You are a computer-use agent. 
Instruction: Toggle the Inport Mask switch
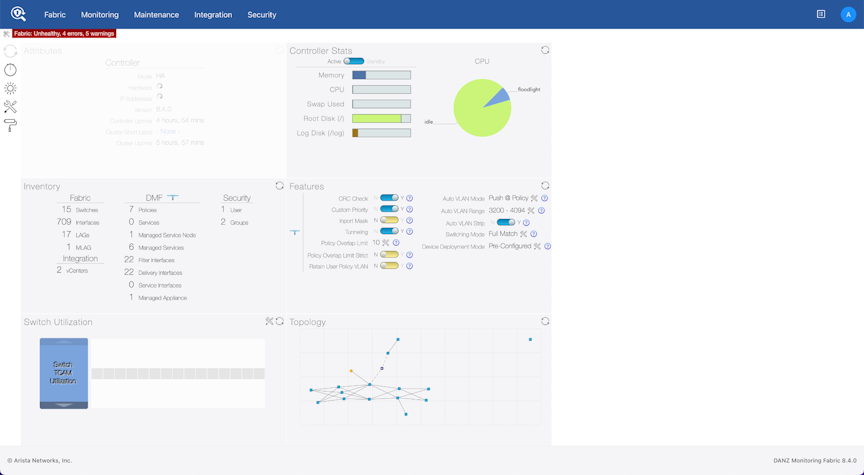(389, 220)
